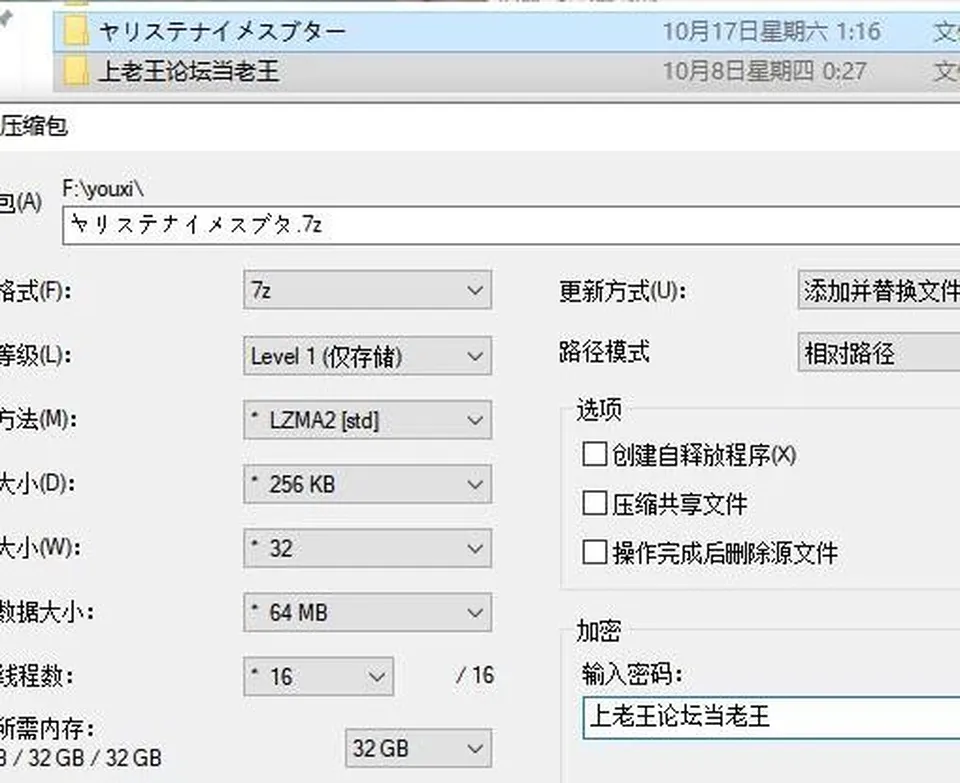
Task: Check 操作完成后删除源文件 option
Action: 594,552
